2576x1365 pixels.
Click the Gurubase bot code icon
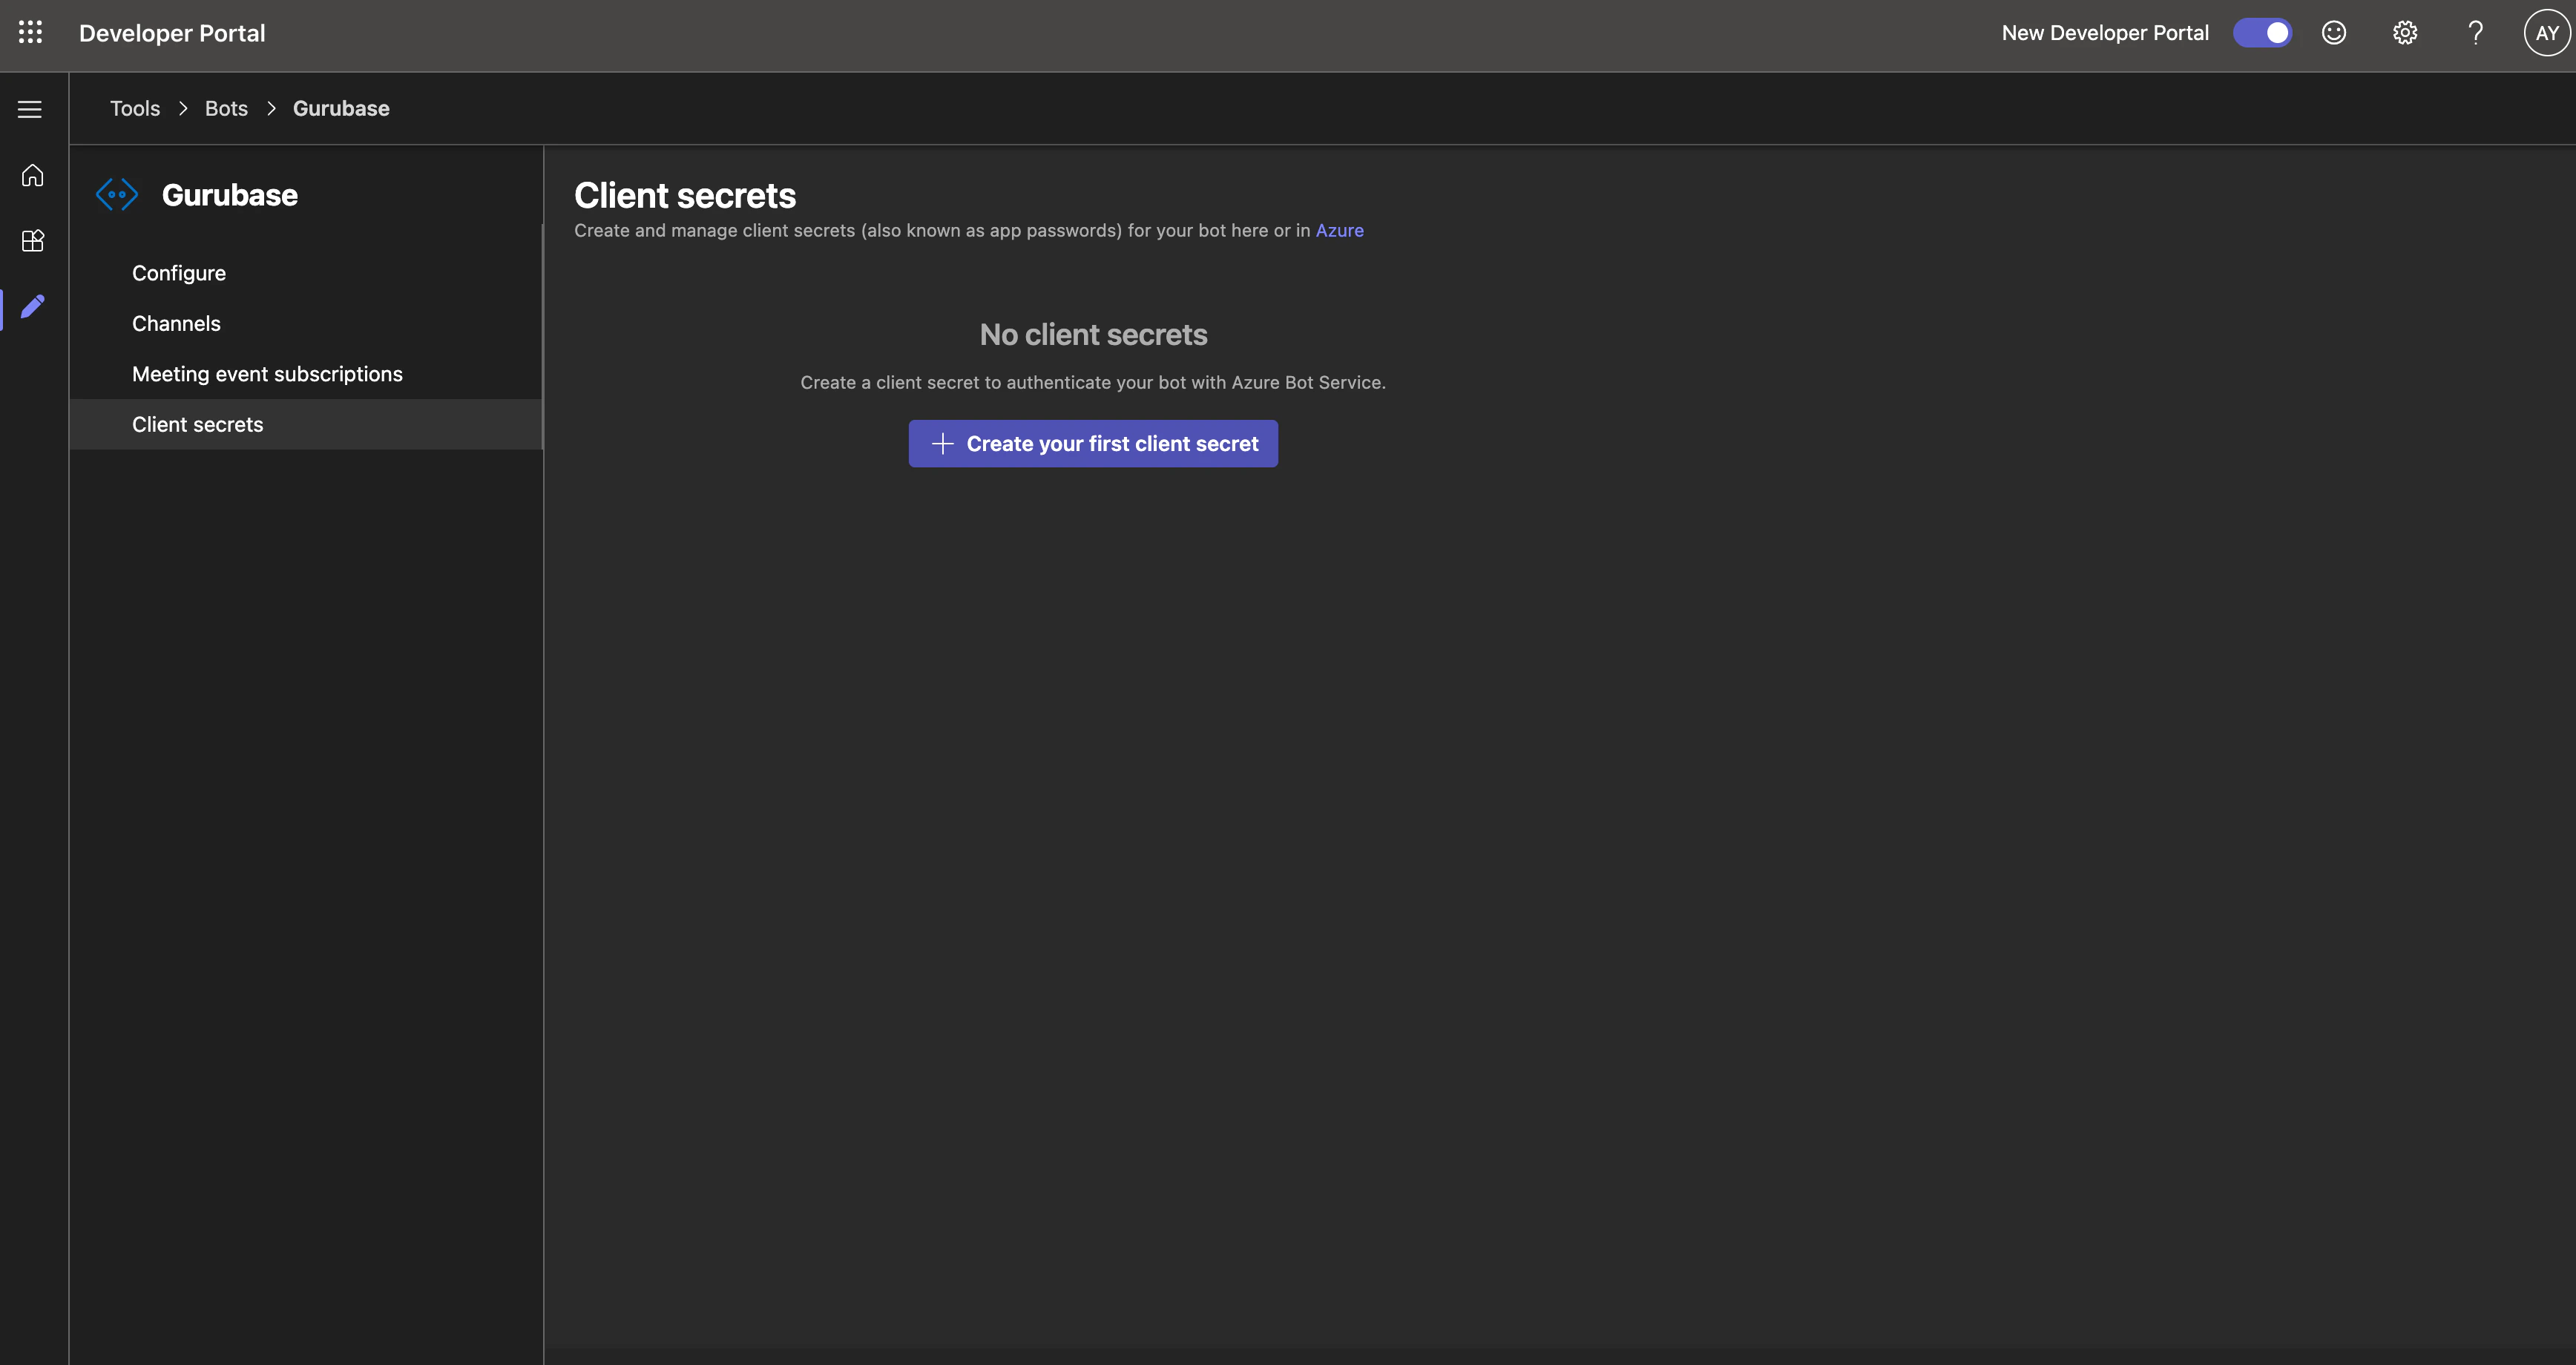[x=117, y=194]
